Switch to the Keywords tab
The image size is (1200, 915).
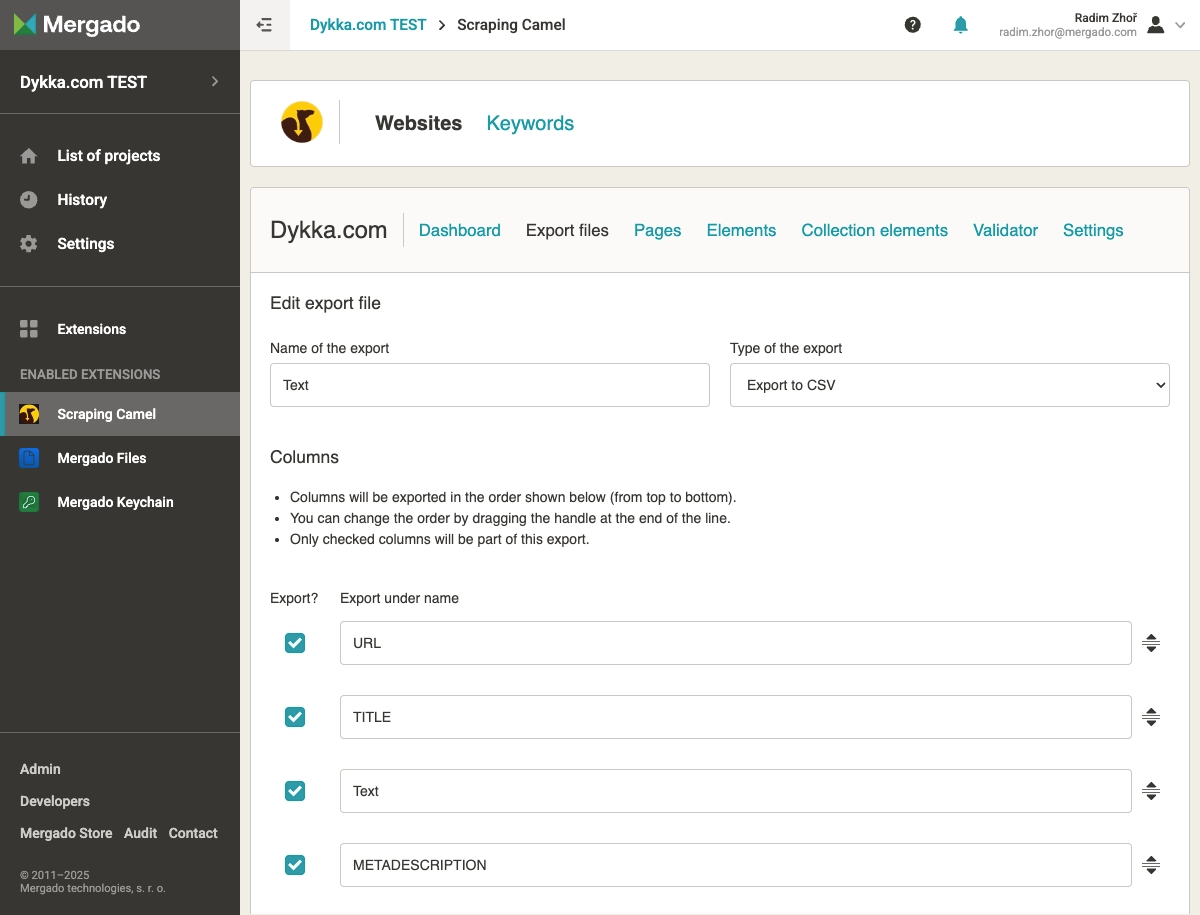tap(530, 124)
